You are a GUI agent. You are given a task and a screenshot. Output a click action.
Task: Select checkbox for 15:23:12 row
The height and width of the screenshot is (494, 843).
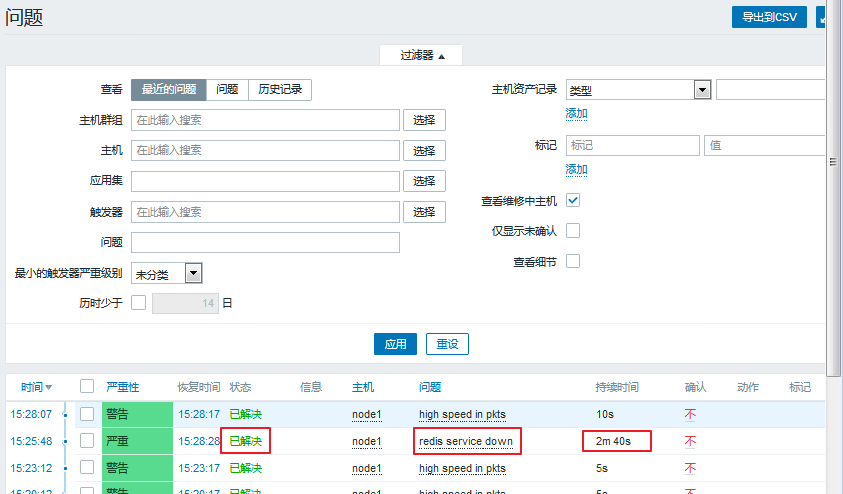tap(87, 467)
